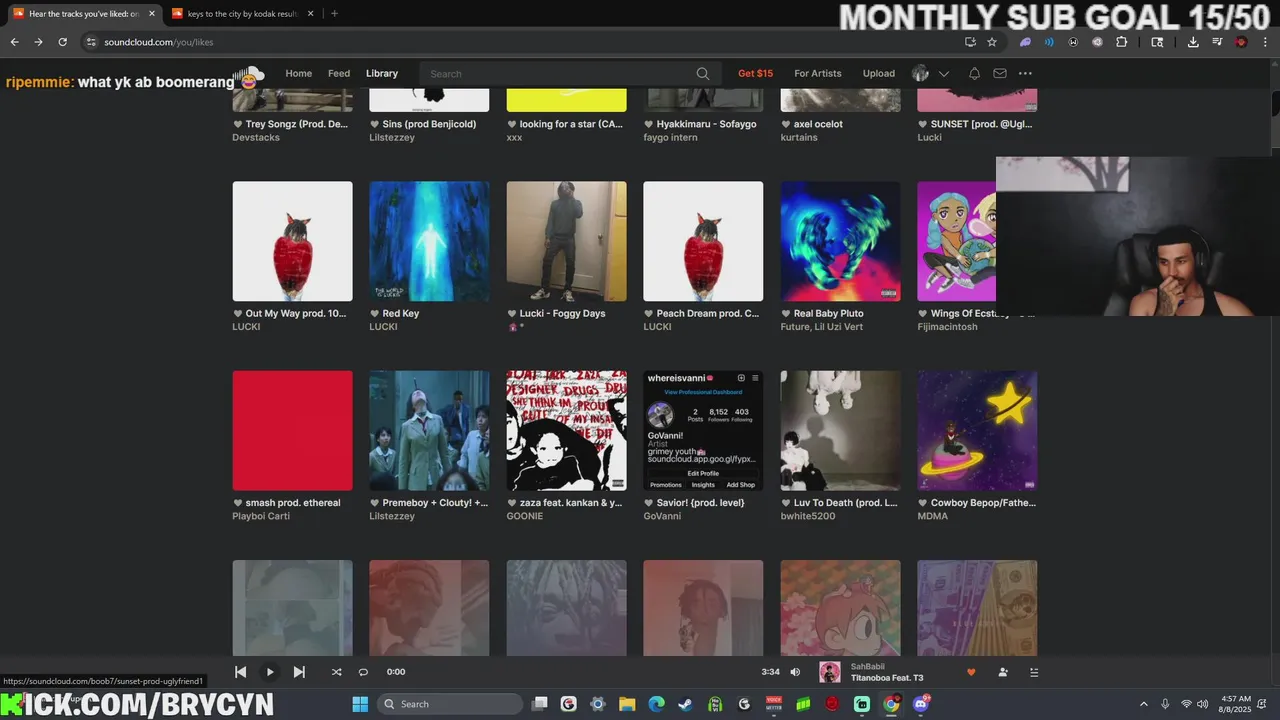This screenshot has width=1280, height=720.
Task: Bookmark this page with the star icon
Action: (x=992, y=42)
